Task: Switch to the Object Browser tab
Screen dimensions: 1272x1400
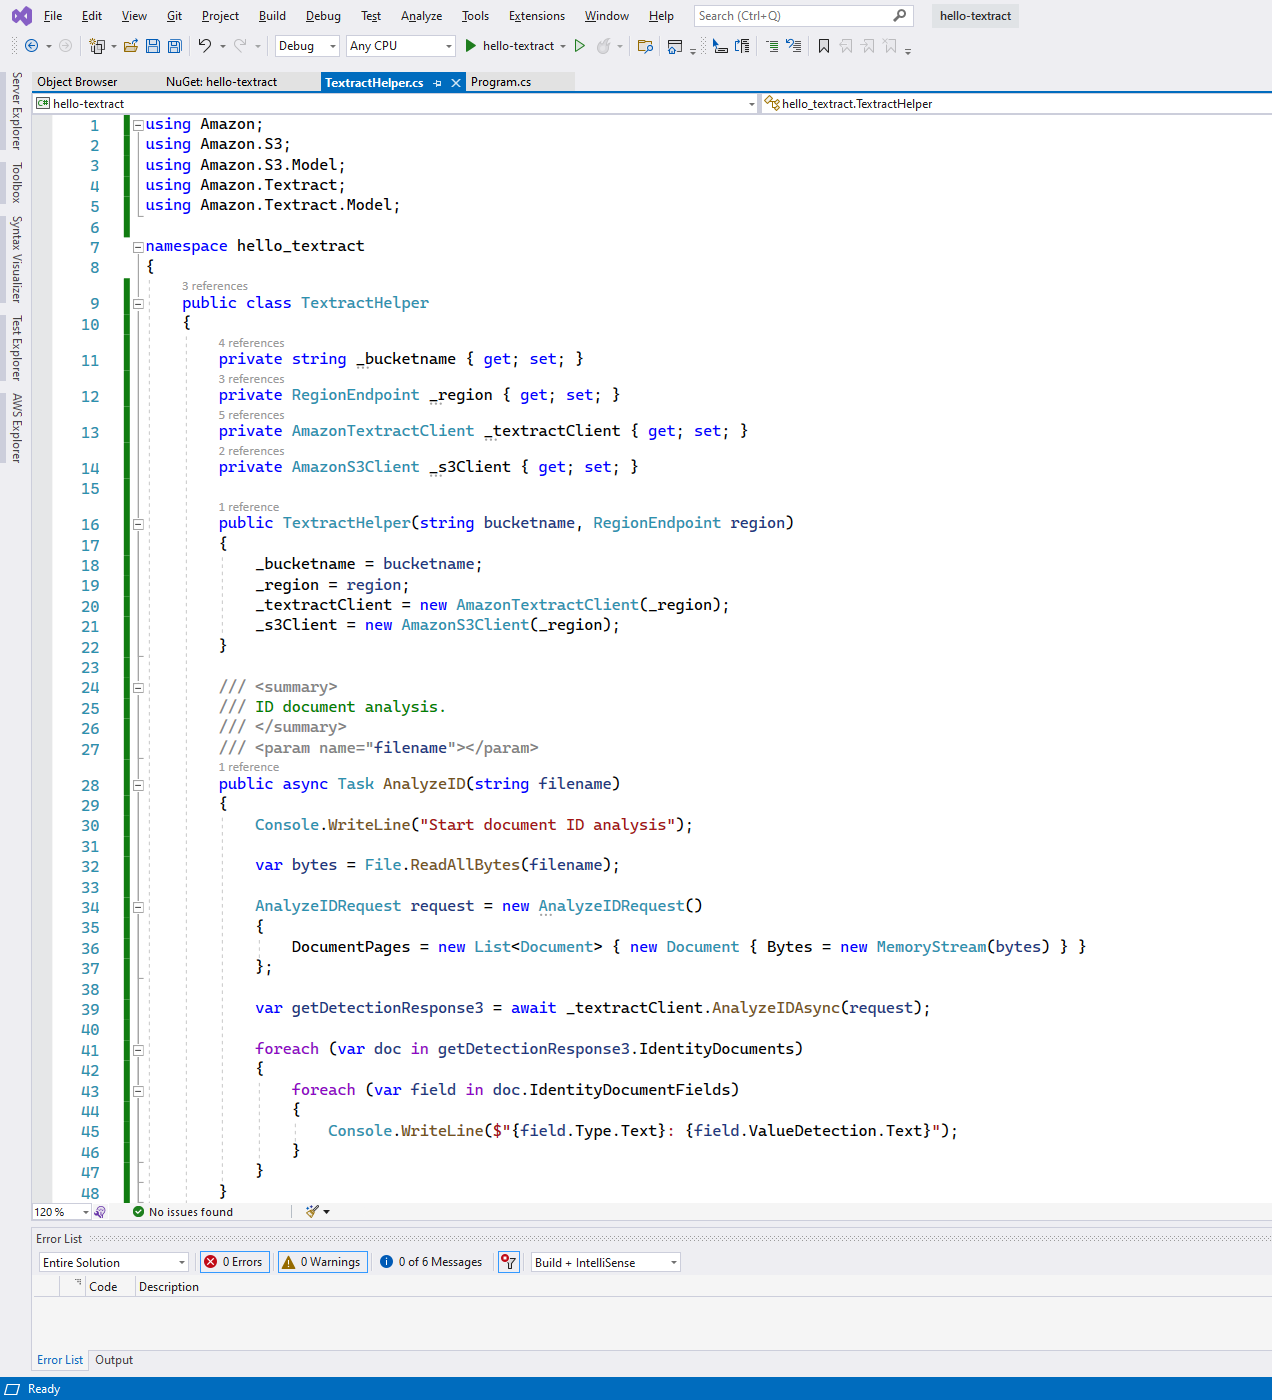Action: 77,82
